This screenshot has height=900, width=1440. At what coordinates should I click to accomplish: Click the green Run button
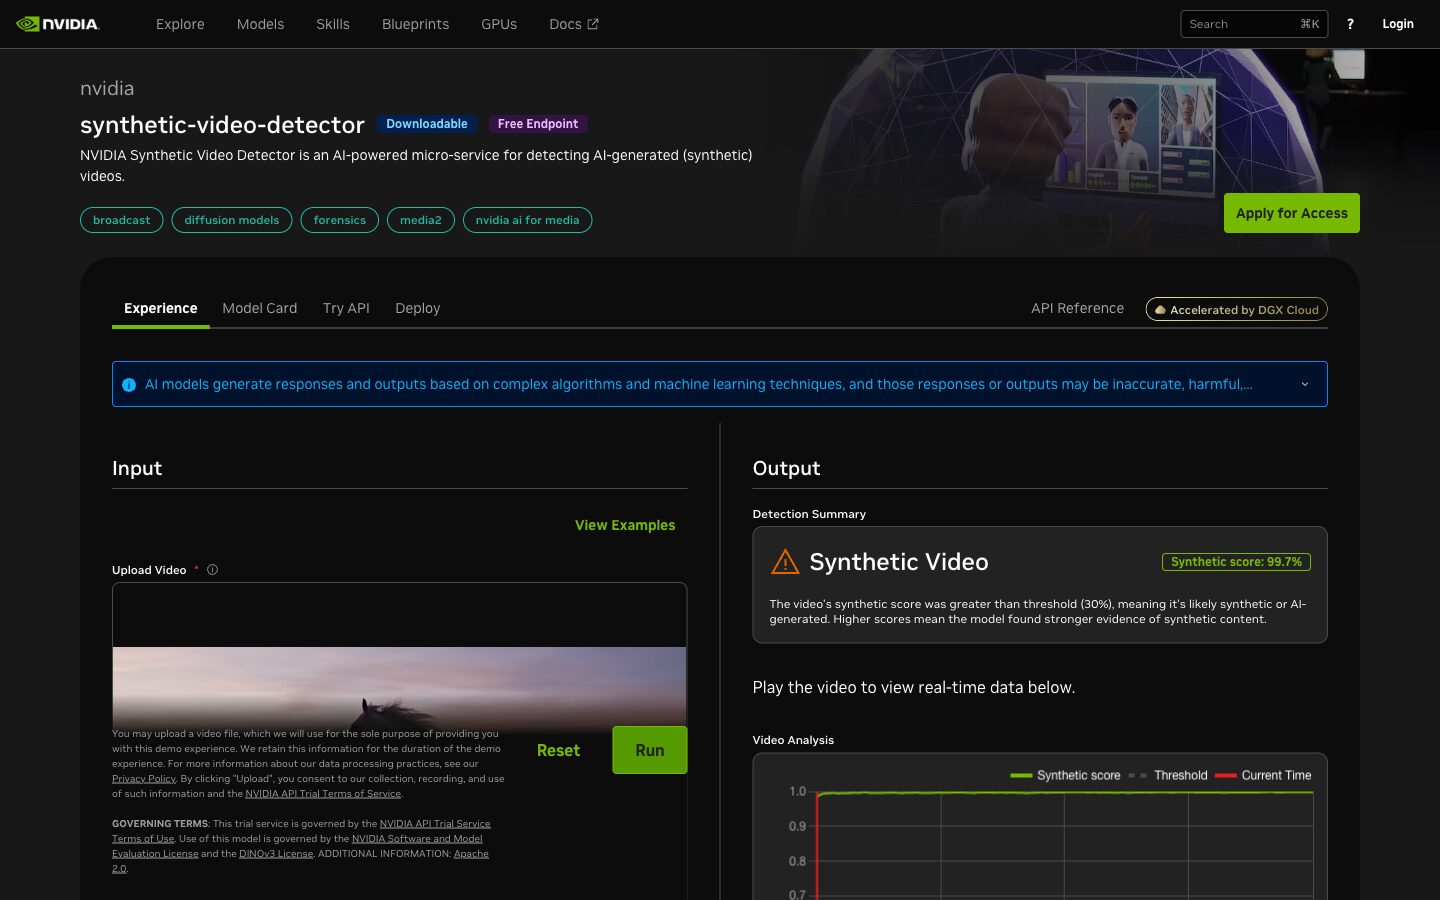coord(650,750)
